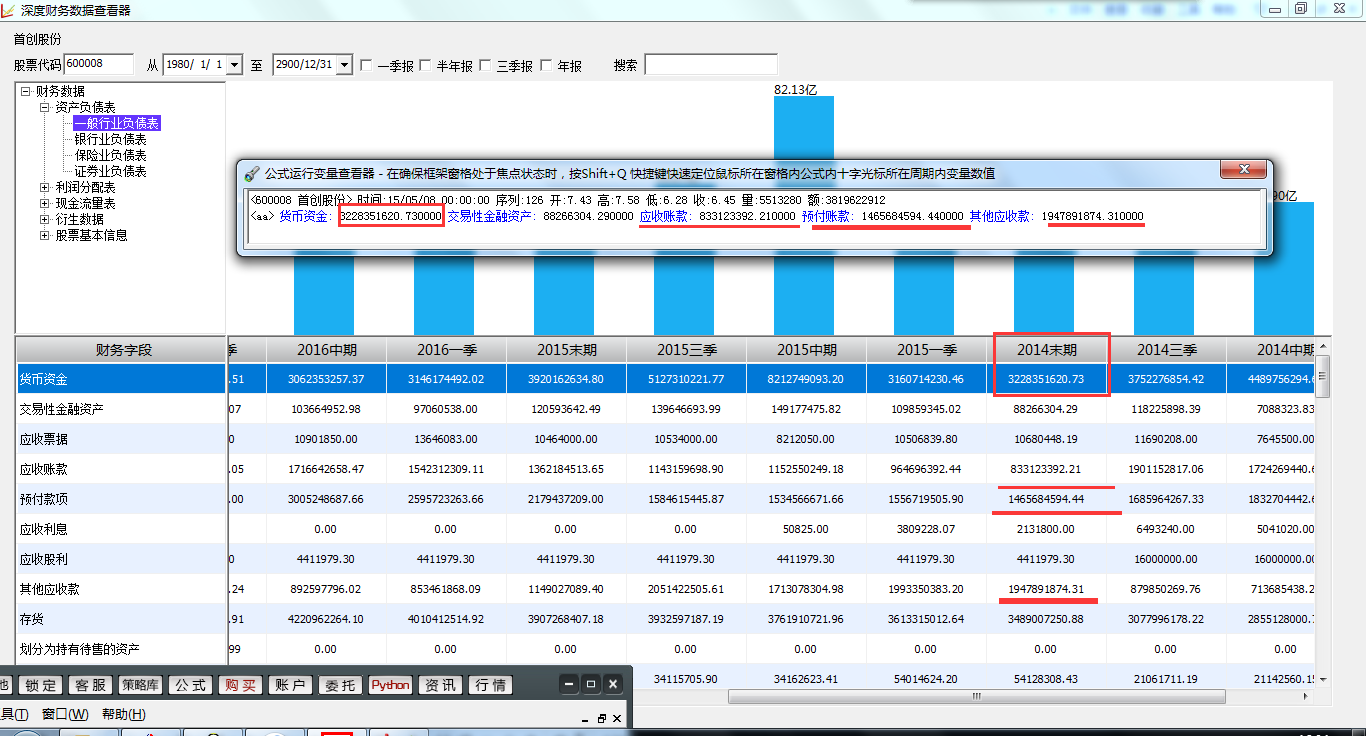Expand the 现金流量表 tree node

tap(44, 203)
